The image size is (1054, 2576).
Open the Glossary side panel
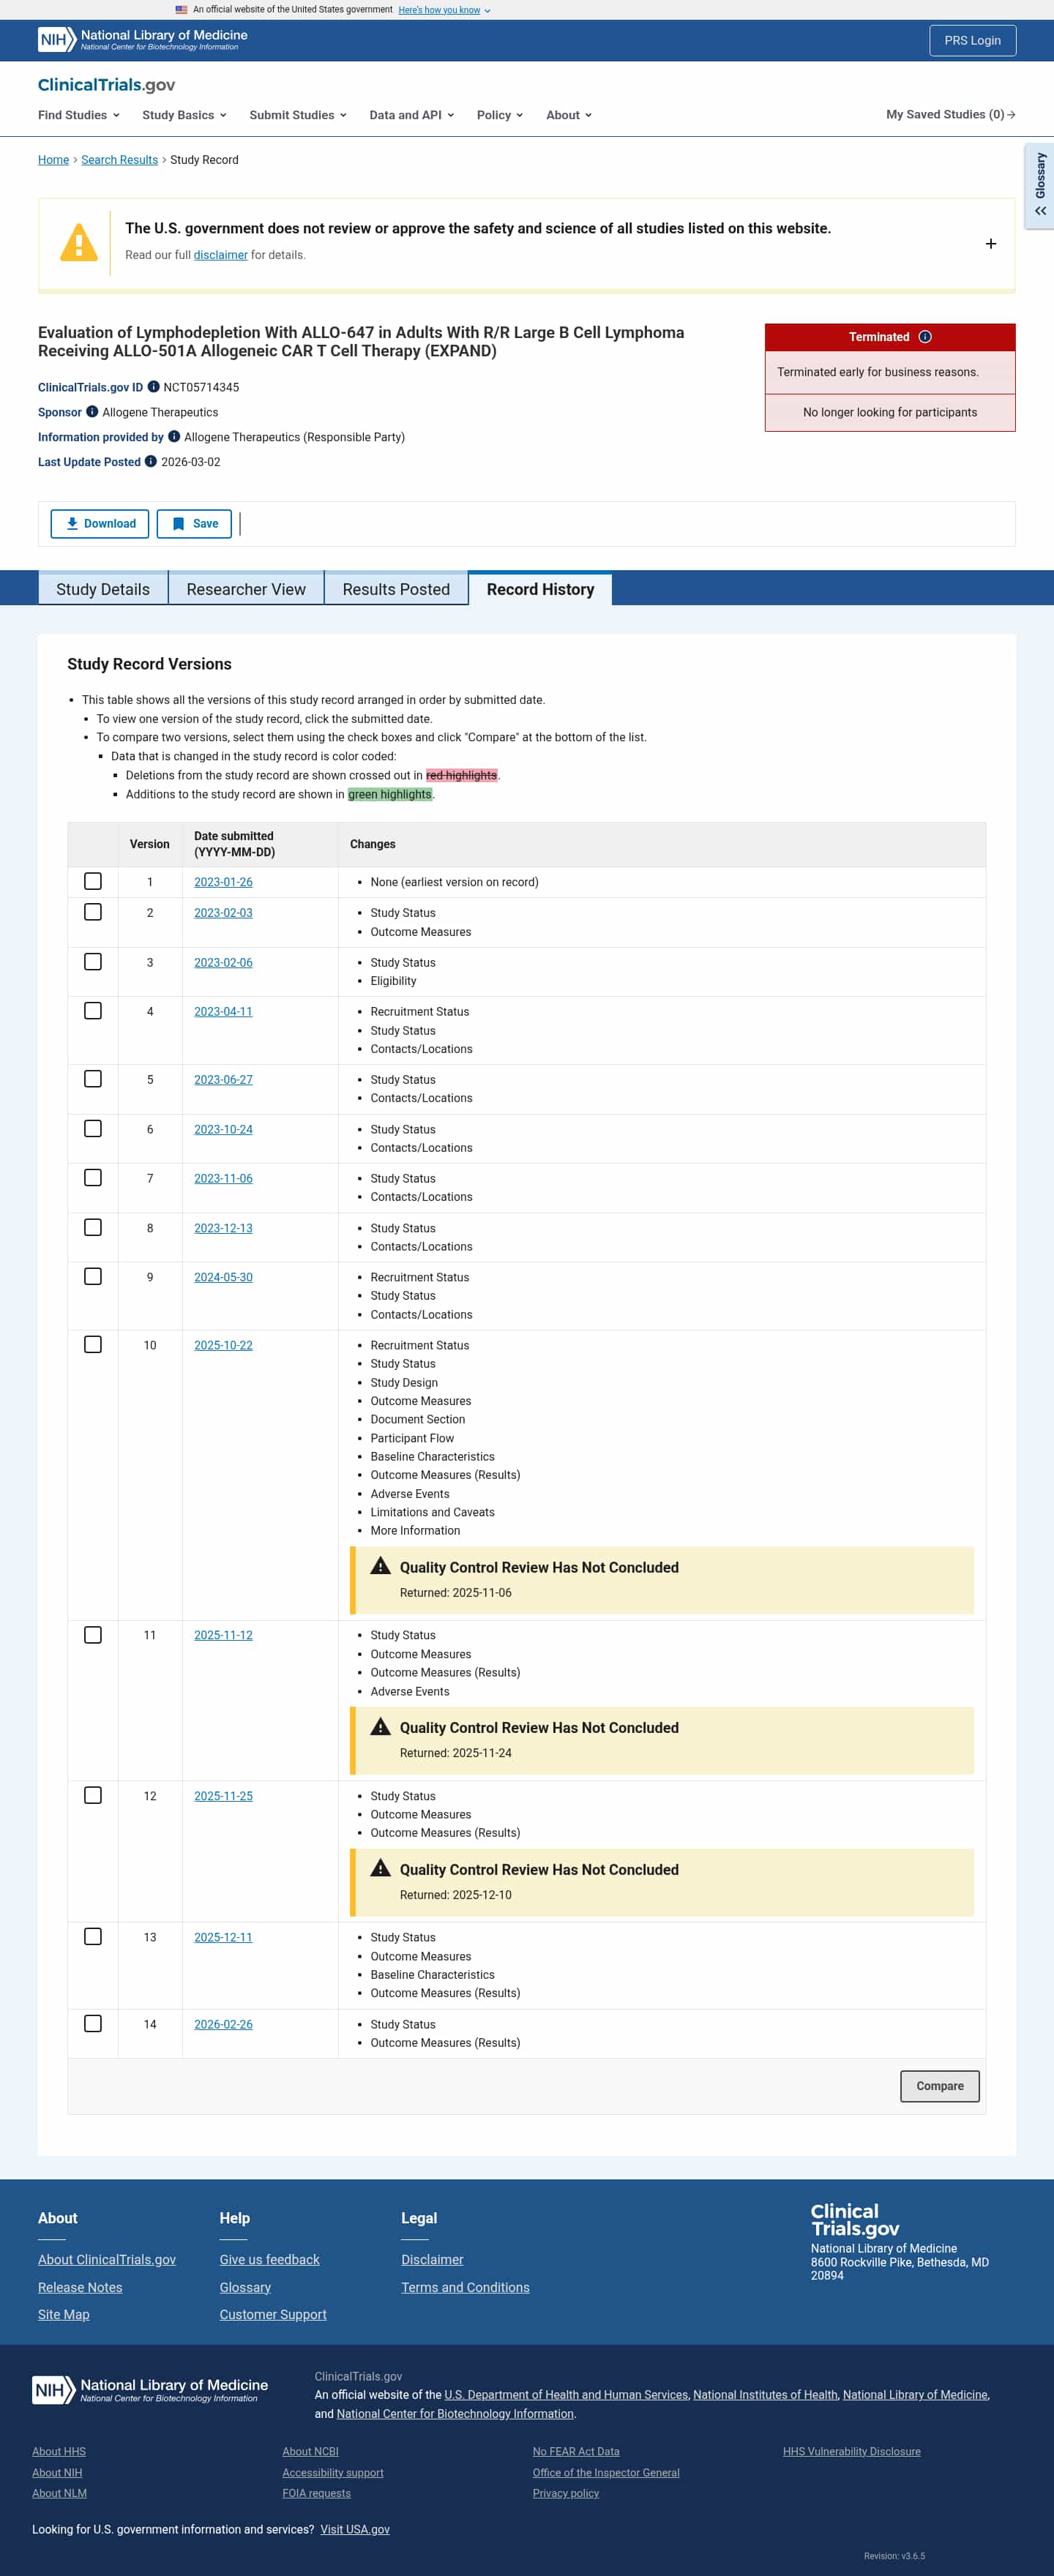(1040, 186)
